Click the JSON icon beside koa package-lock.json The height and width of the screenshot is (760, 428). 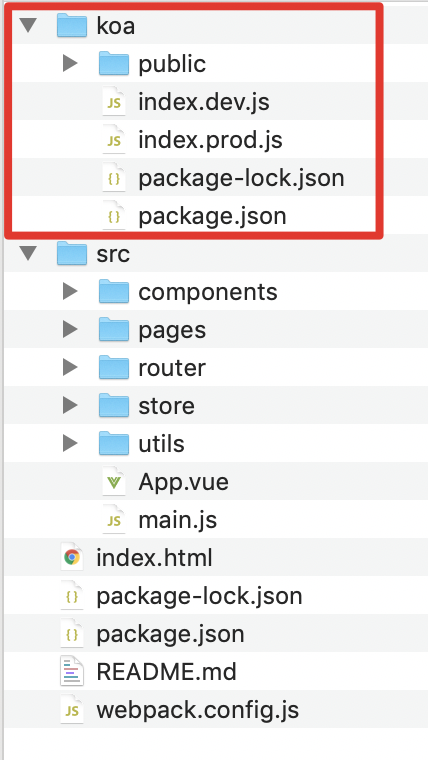[x=114, y=178]
